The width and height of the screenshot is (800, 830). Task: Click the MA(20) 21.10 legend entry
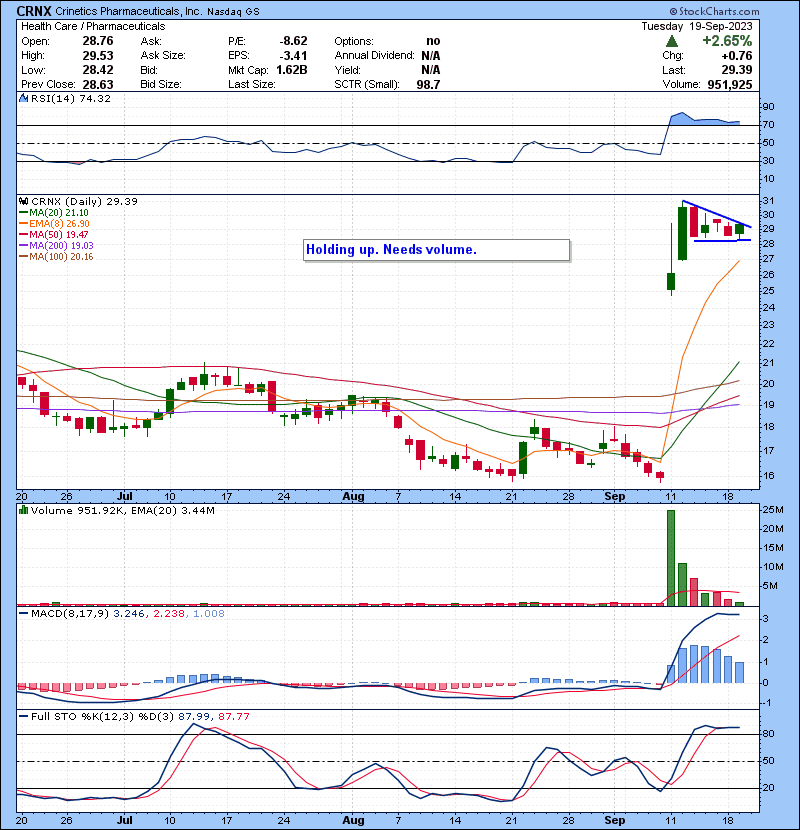pyautogui.click(x=53, y=213)
